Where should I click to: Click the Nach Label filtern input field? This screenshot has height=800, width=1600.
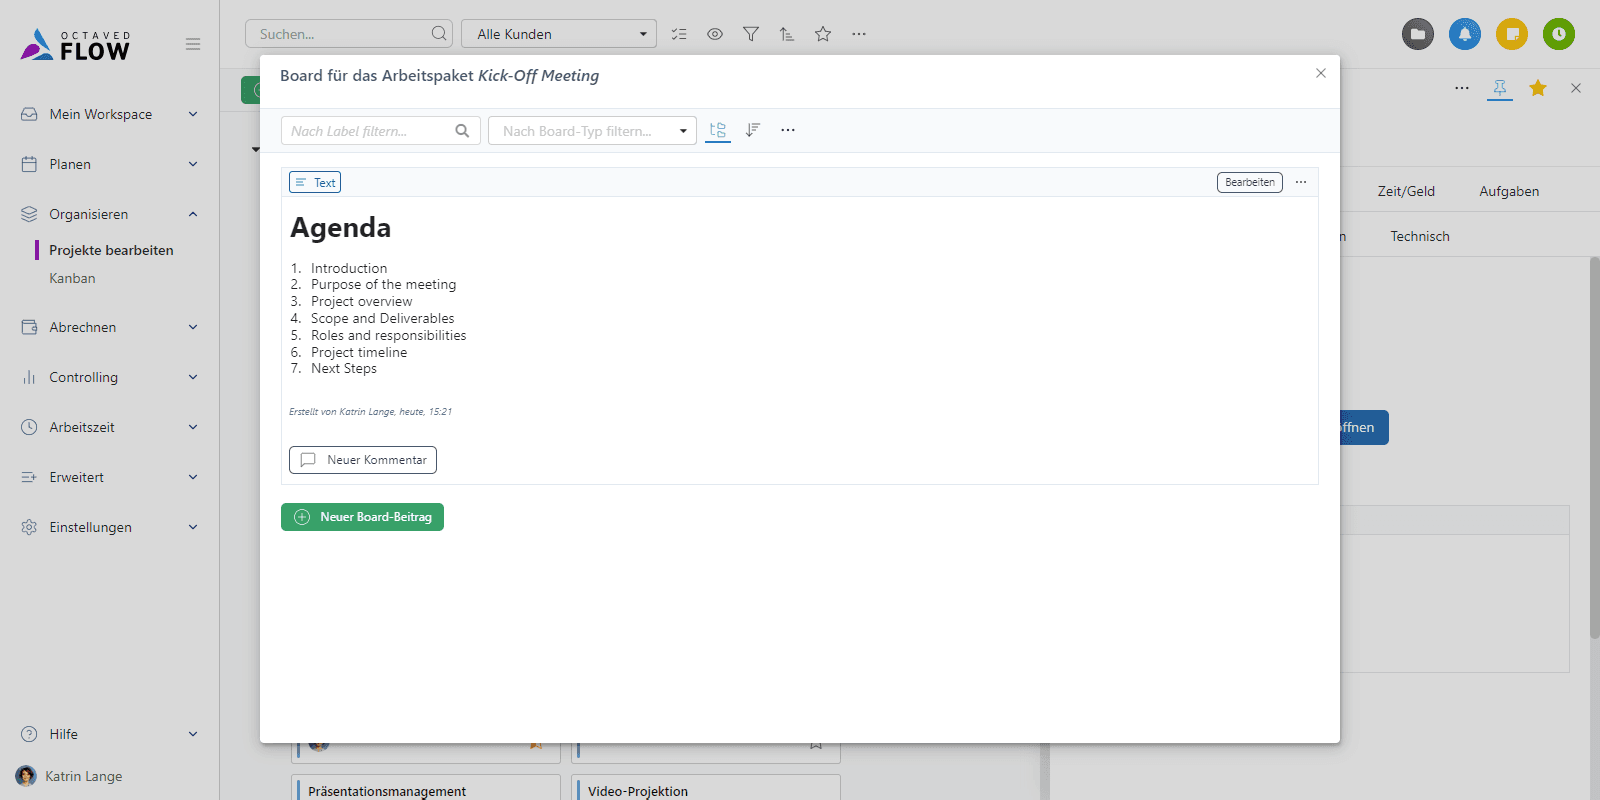(x=368, y=131)
